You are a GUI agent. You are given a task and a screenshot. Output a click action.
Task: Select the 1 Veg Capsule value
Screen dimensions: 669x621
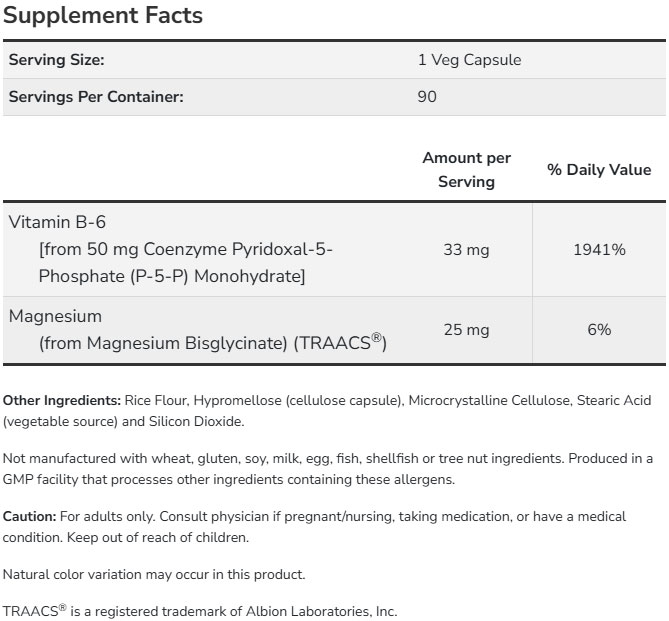point(469,60)
